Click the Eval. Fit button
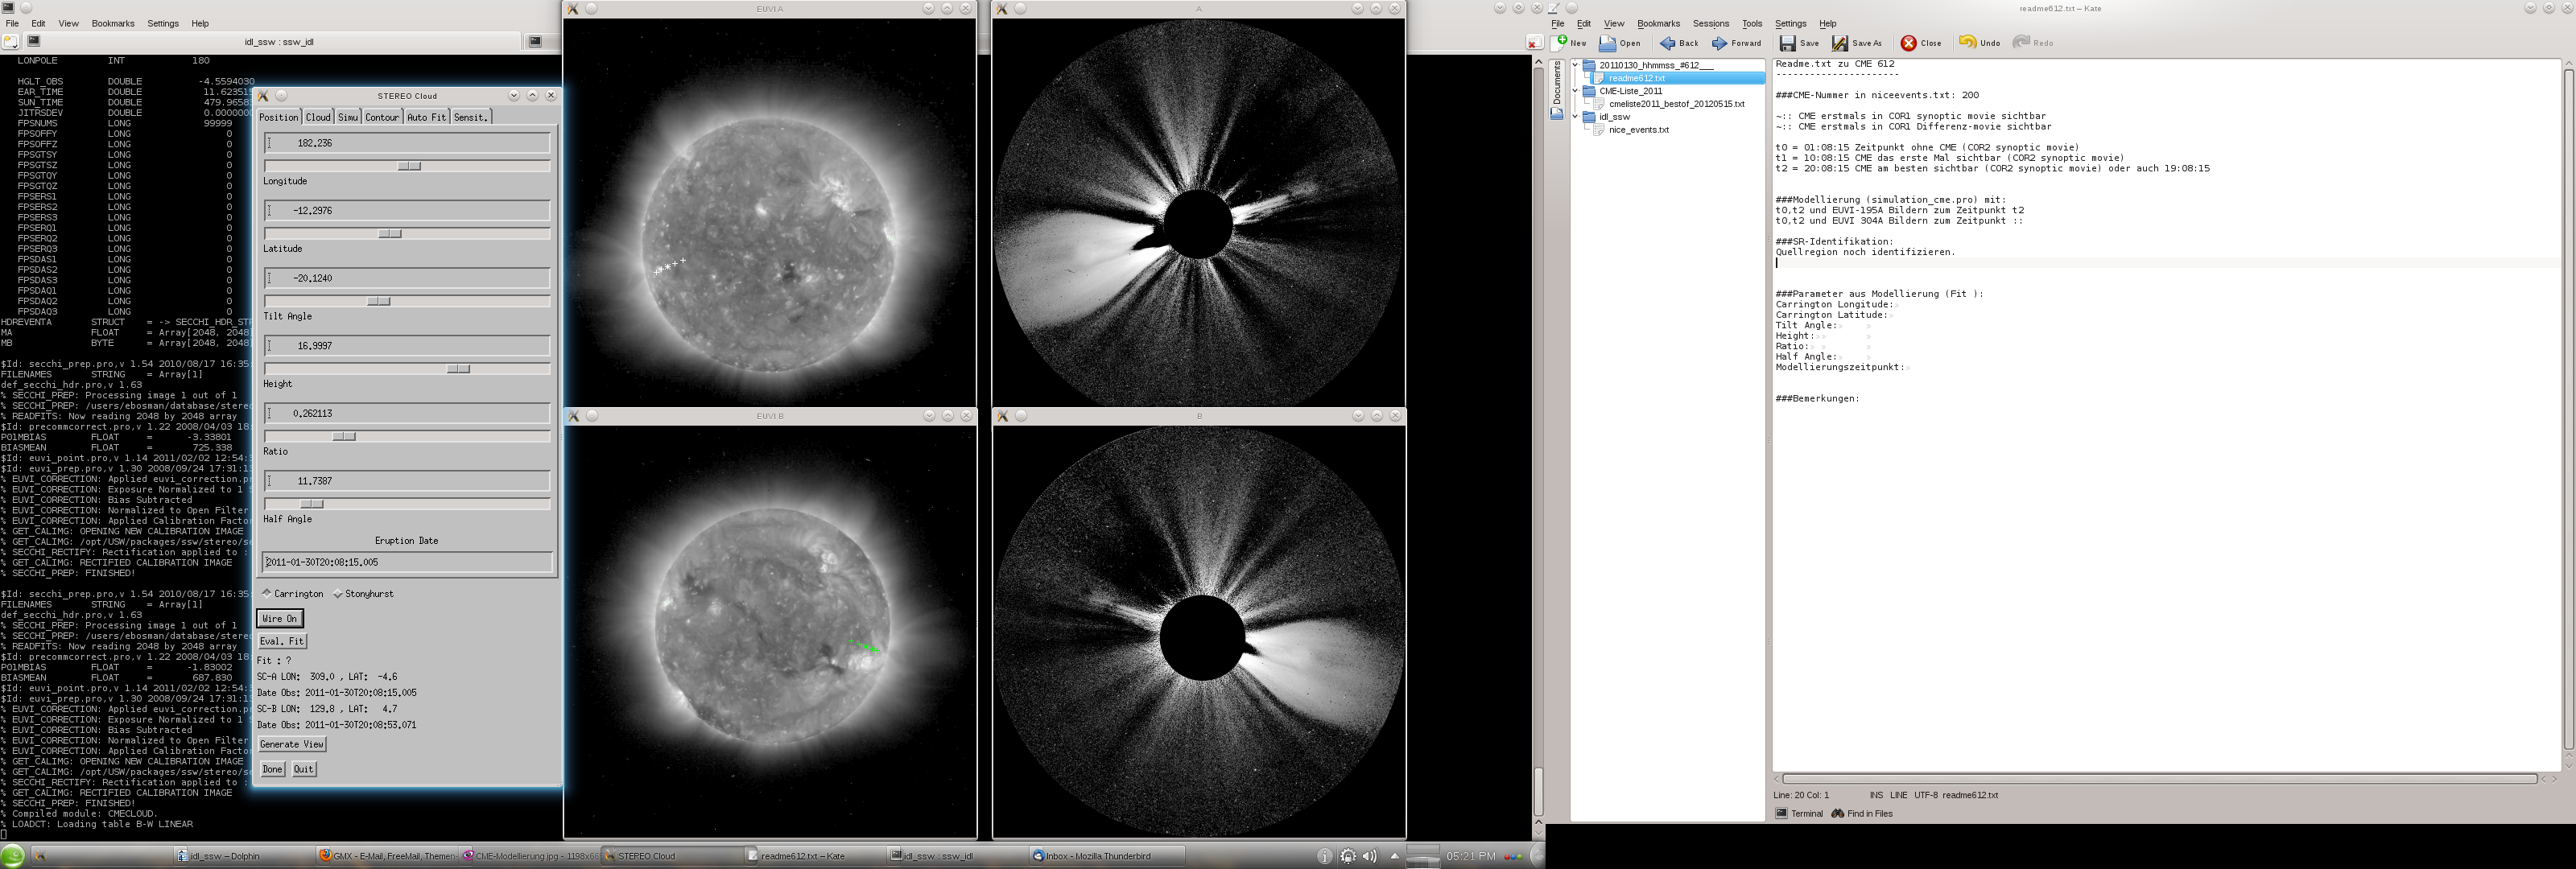Image resolution: width=2576 pixels, height=869 pixels. click(x=282, y=642)
